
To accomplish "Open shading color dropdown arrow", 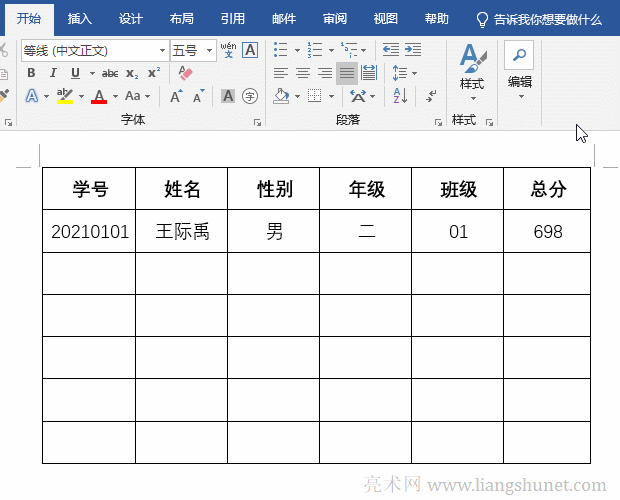I will coord(297,96).
